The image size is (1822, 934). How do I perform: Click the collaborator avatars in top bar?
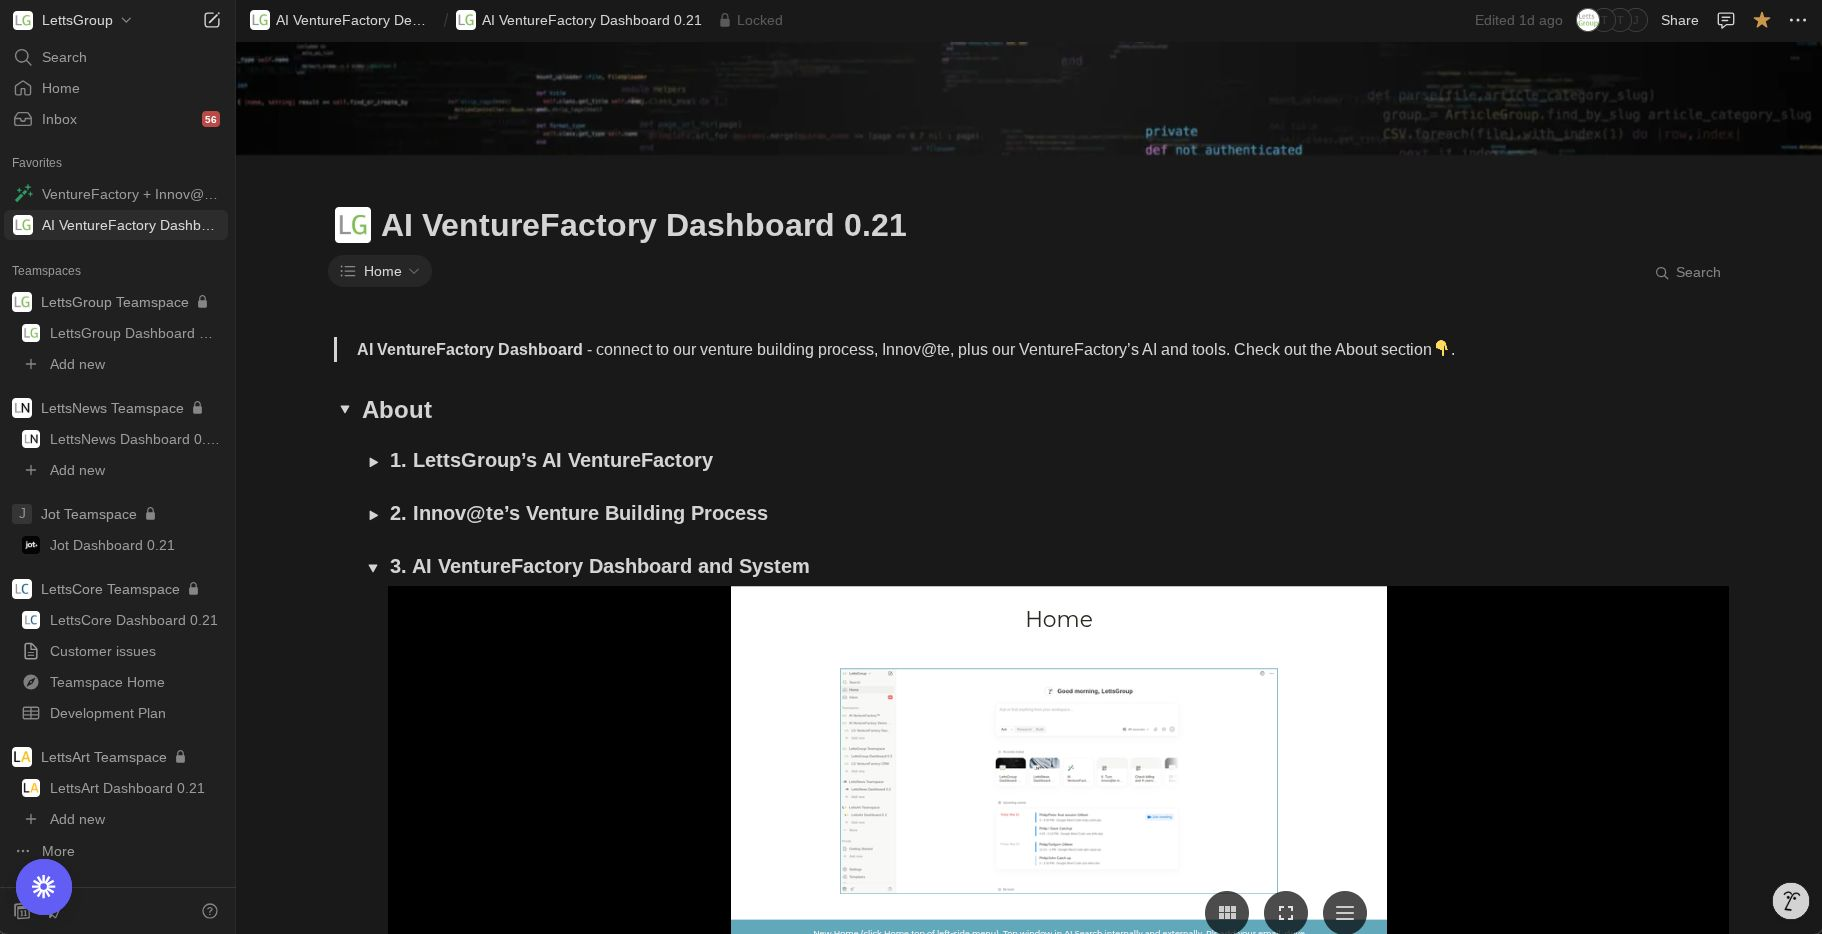(x=1611, y=20)
